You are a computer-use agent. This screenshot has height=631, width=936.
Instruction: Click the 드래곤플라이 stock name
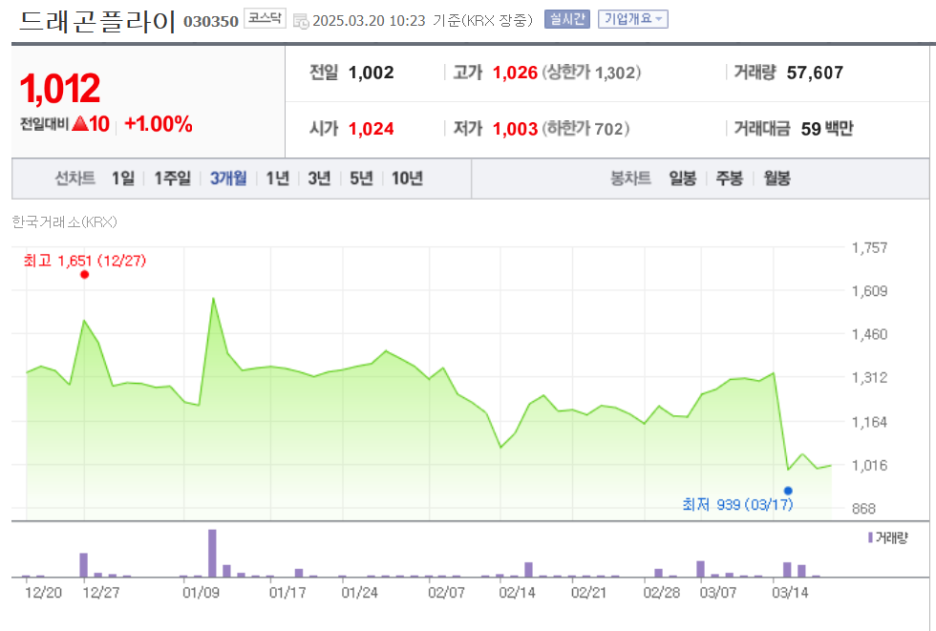point(97,21)
